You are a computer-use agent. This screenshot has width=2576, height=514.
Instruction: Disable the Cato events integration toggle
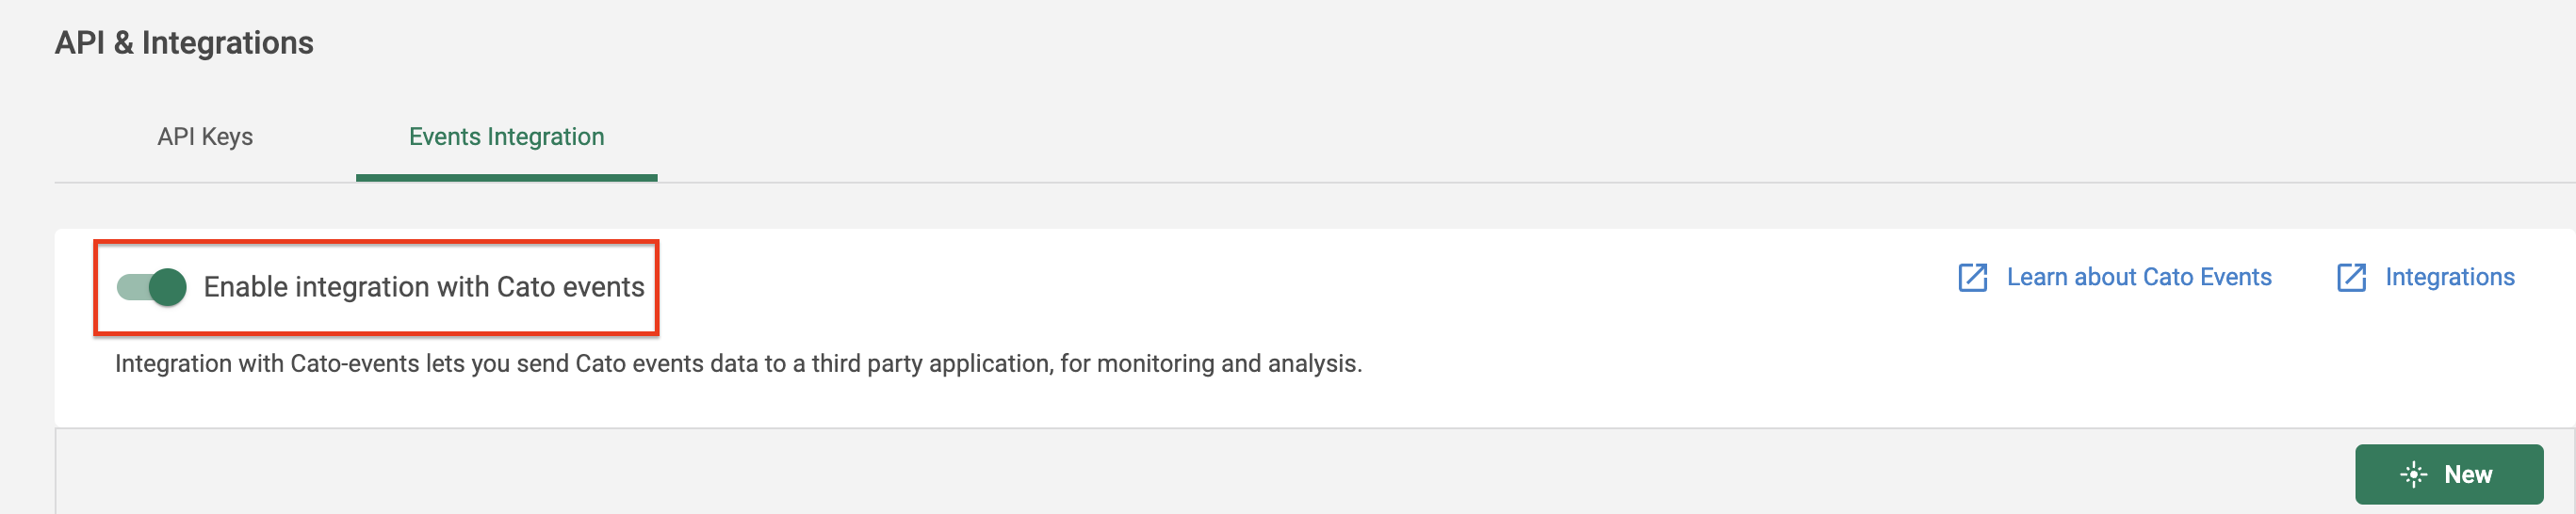click(152, 287)
